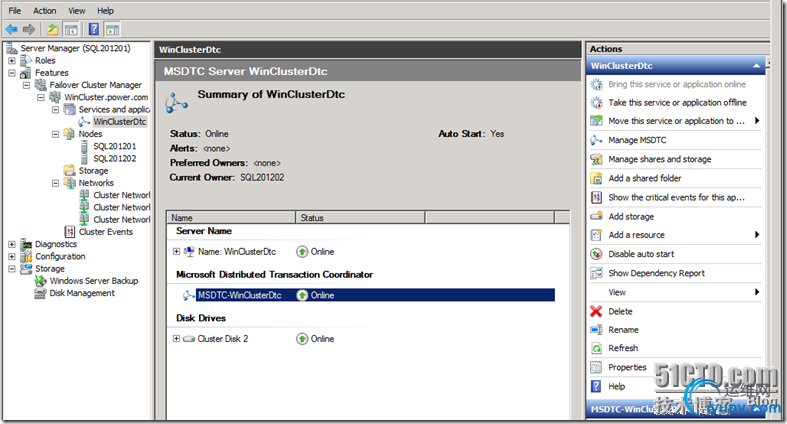This screenshot has height=424, width=787.
Task: Click Disable auto start action
Action: [x=641, y=254]
